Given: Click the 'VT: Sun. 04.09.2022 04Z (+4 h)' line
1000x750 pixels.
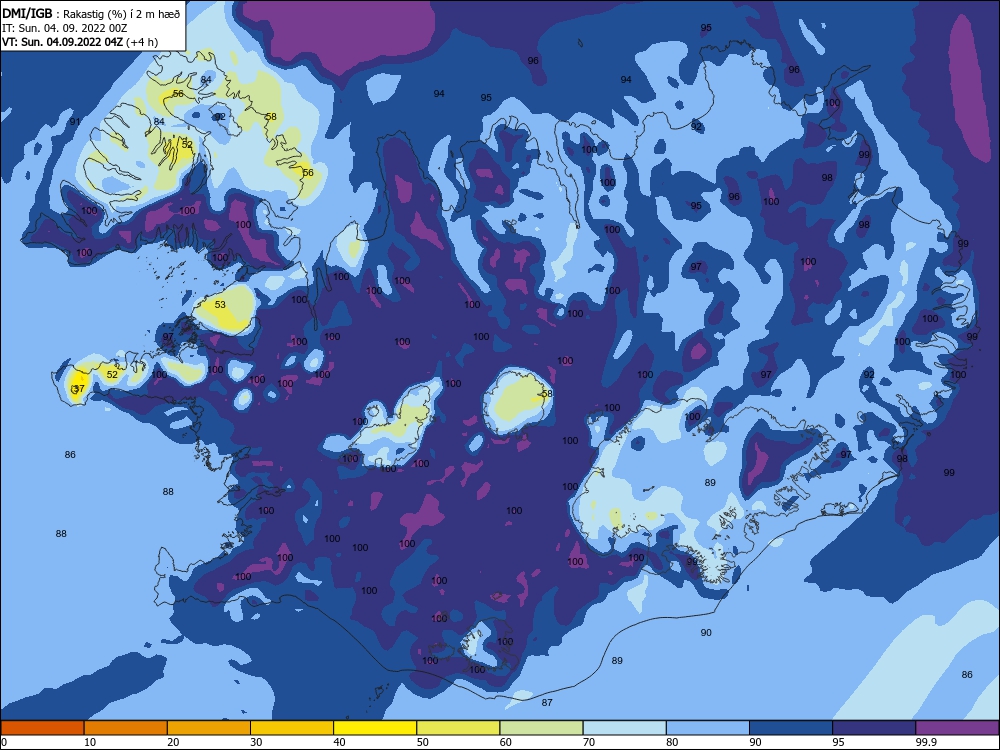Looking at the screenshot, I should tap(80, 42).
